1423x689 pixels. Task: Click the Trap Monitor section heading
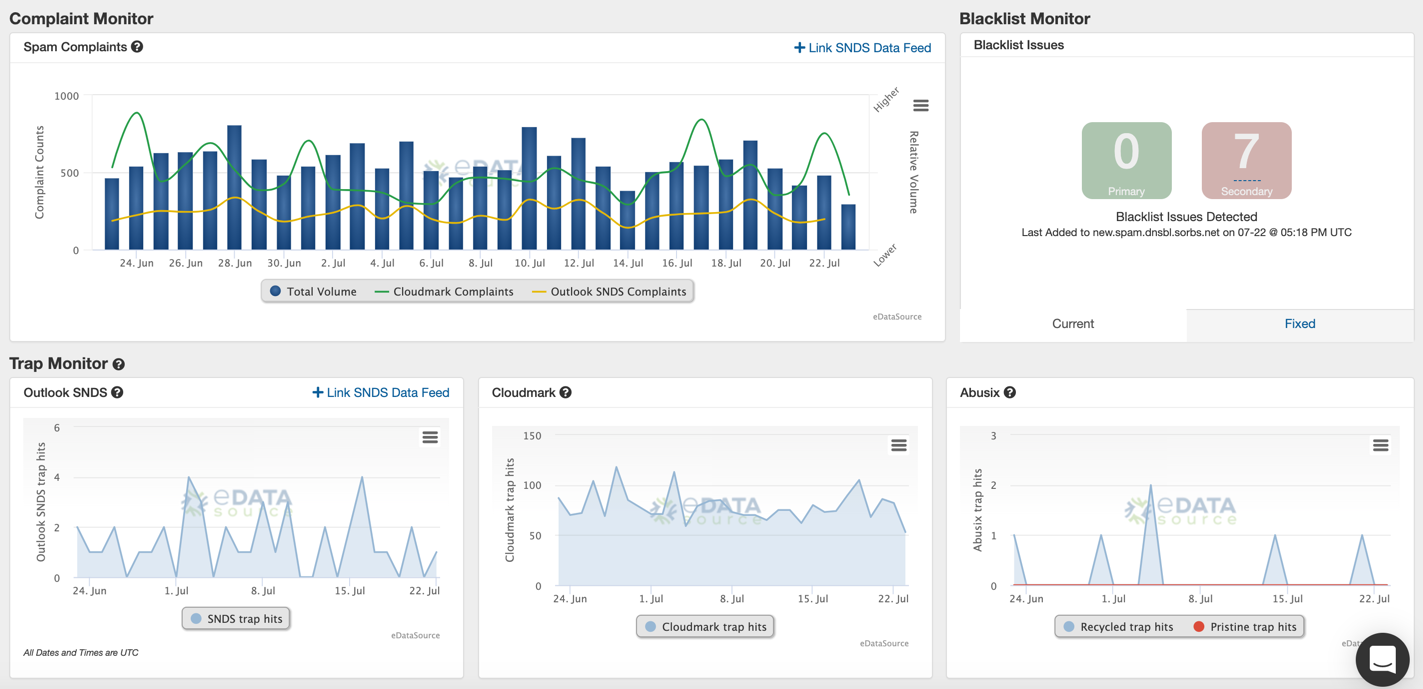(58, 364)
